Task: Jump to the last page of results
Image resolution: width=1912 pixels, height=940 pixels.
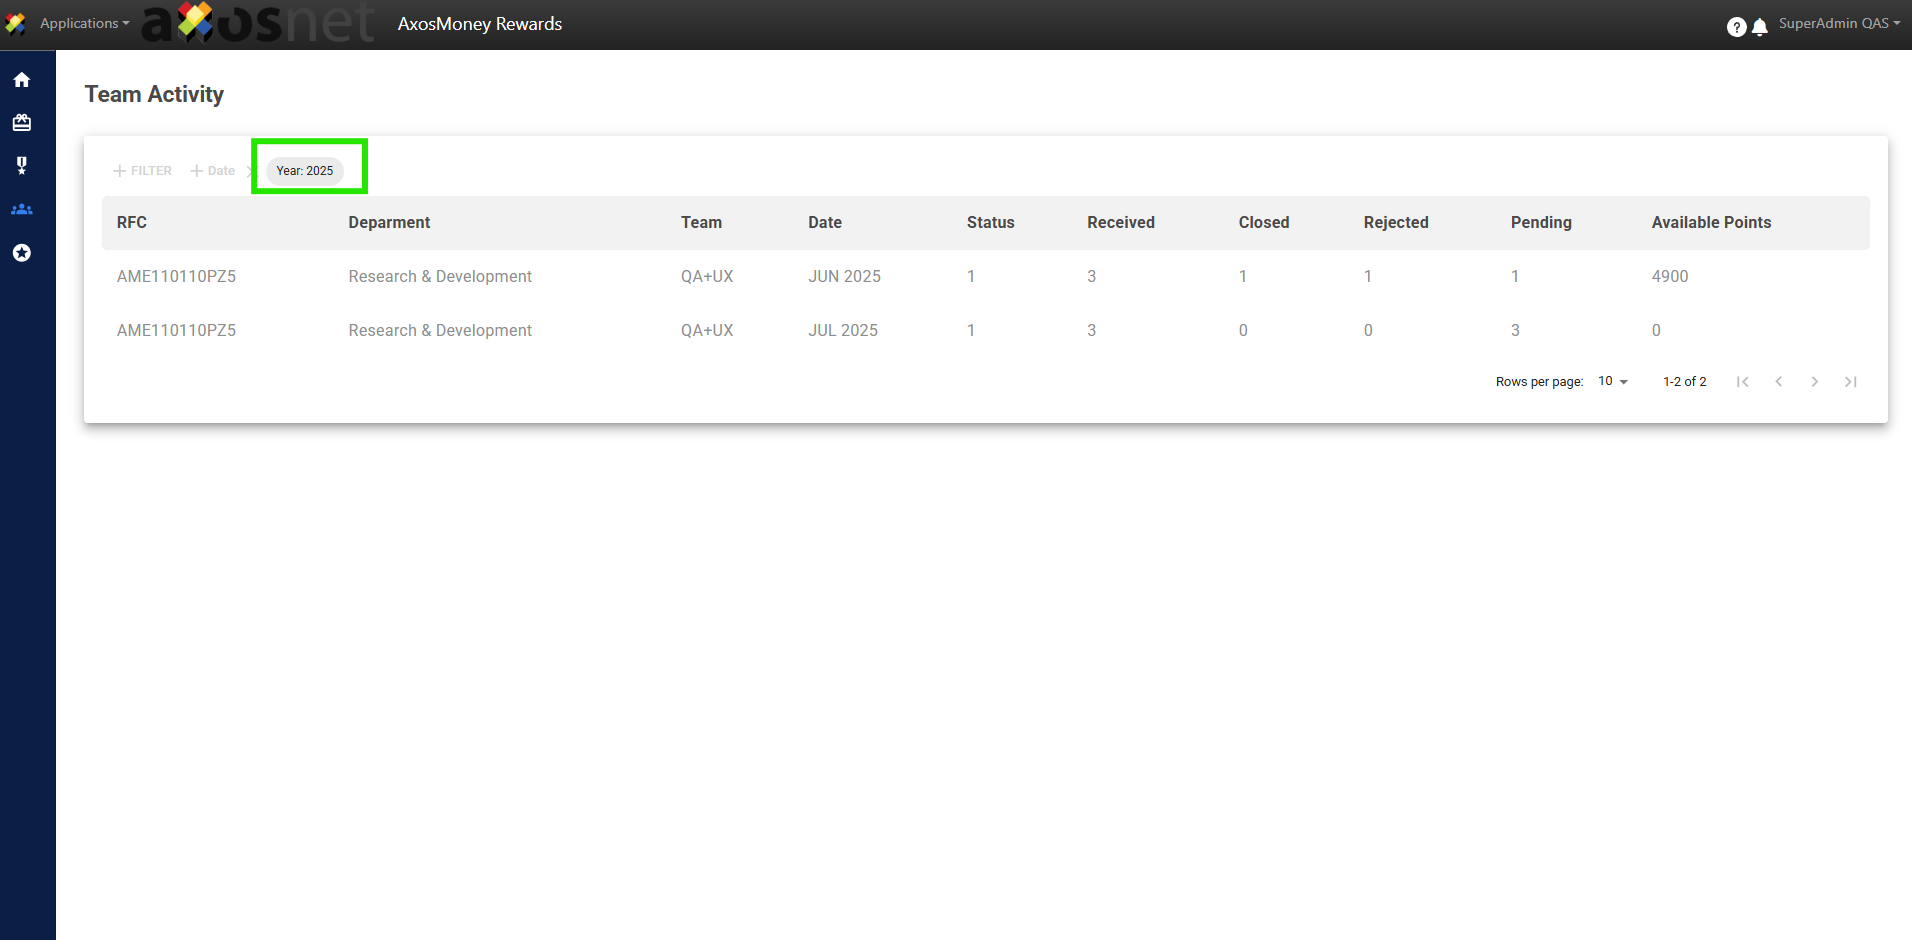Action: pyautogui.click(x=1850, y=382)
